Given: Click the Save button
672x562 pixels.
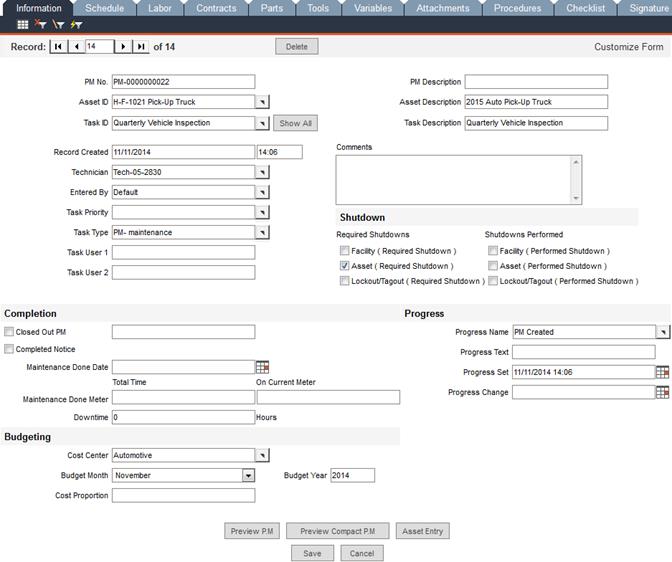Looking at the screenshot, I should pyautogui.click(x=312, y=553).
